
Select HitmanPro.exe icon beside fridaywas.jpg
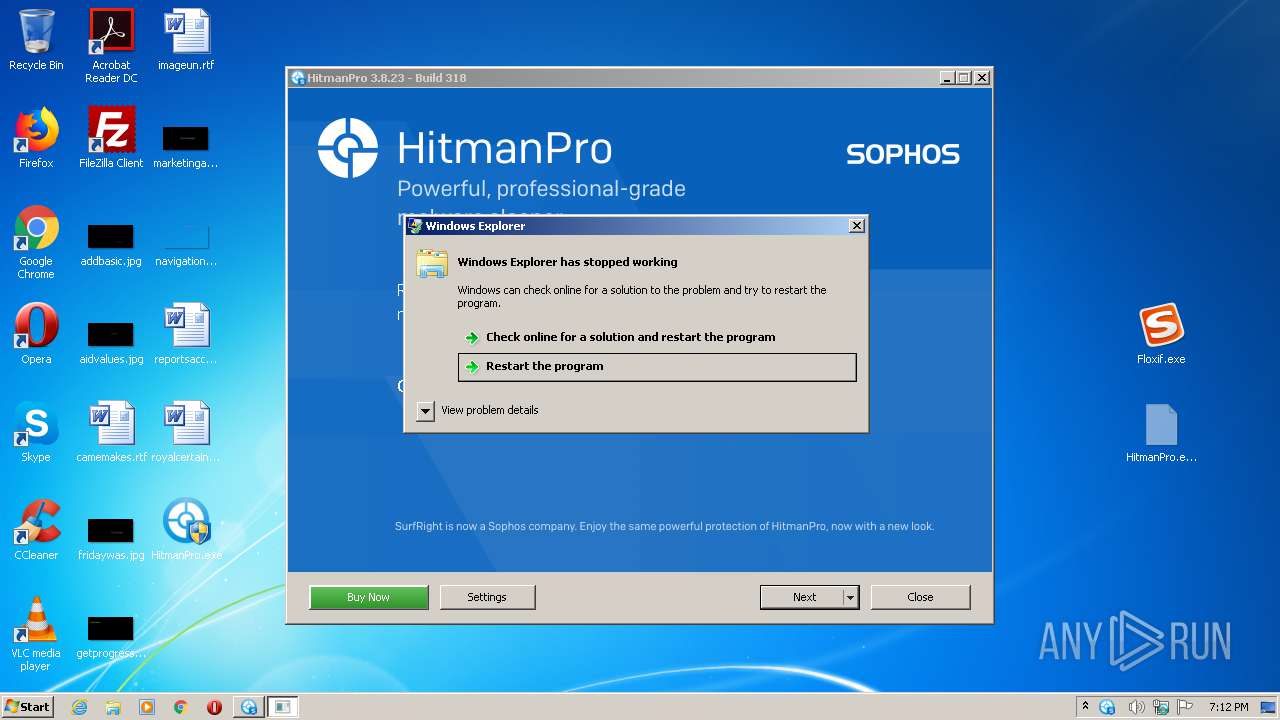point(186,530)
